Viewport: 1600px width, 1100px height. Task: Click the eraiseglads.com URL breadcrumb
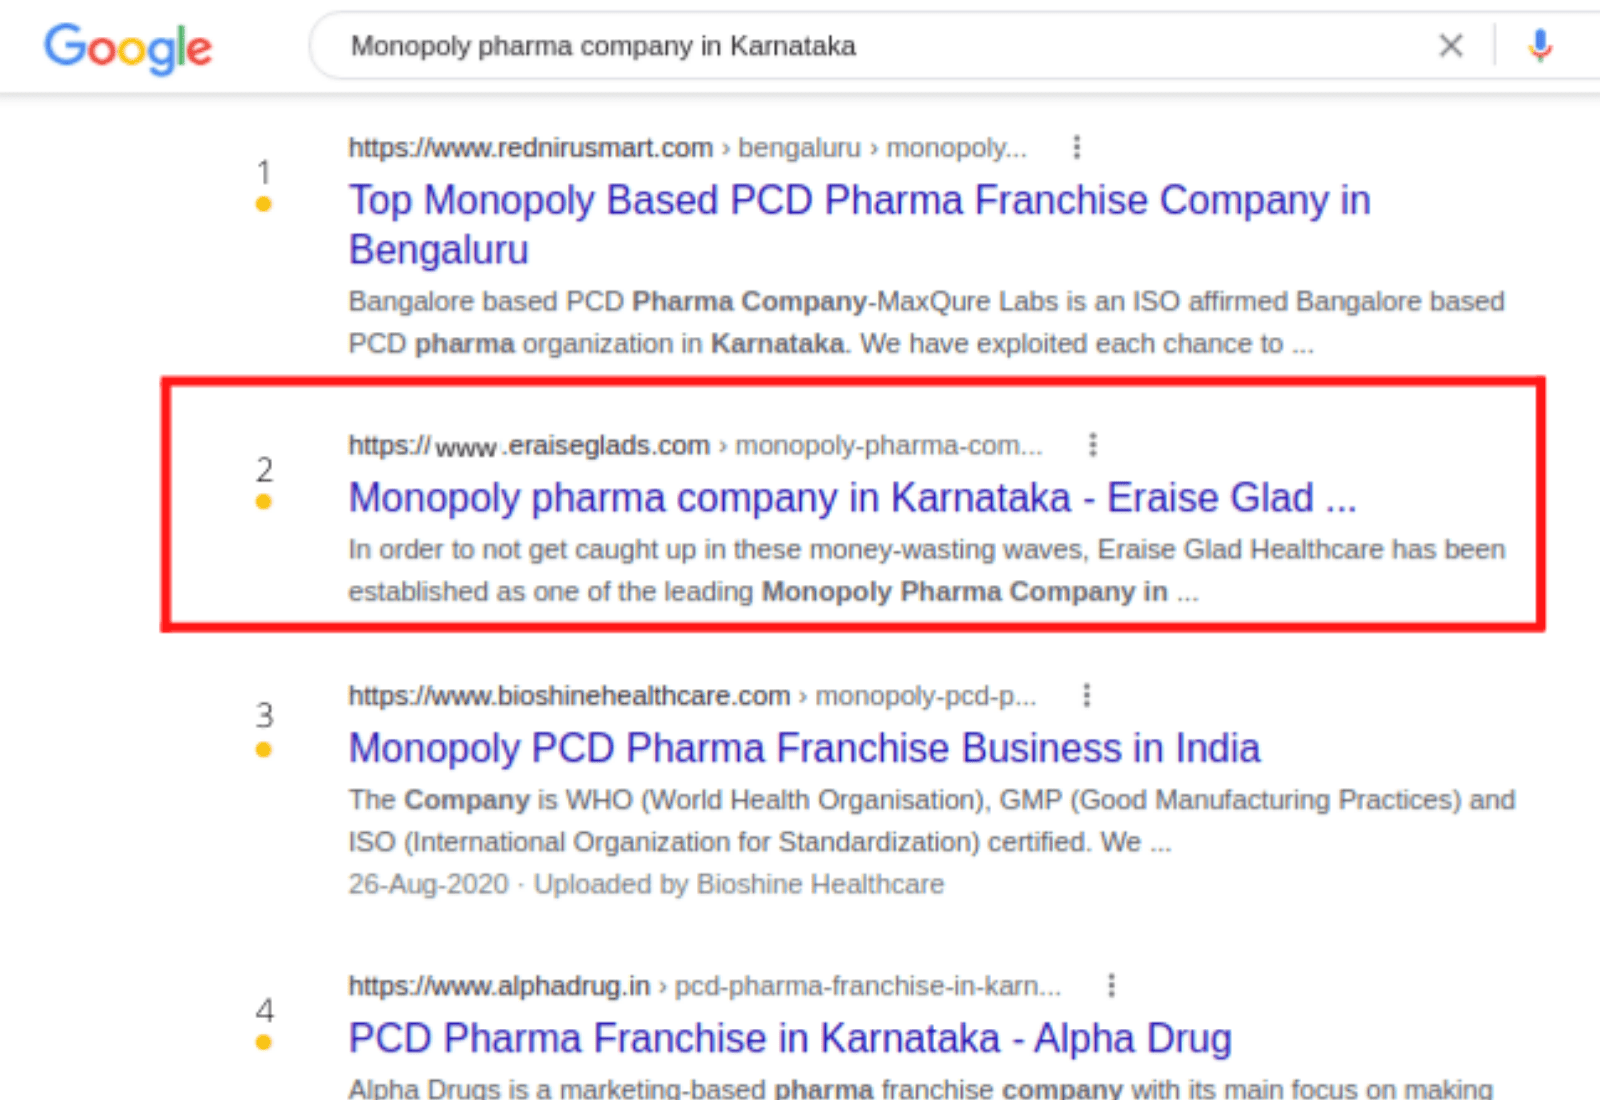(529, 445)
